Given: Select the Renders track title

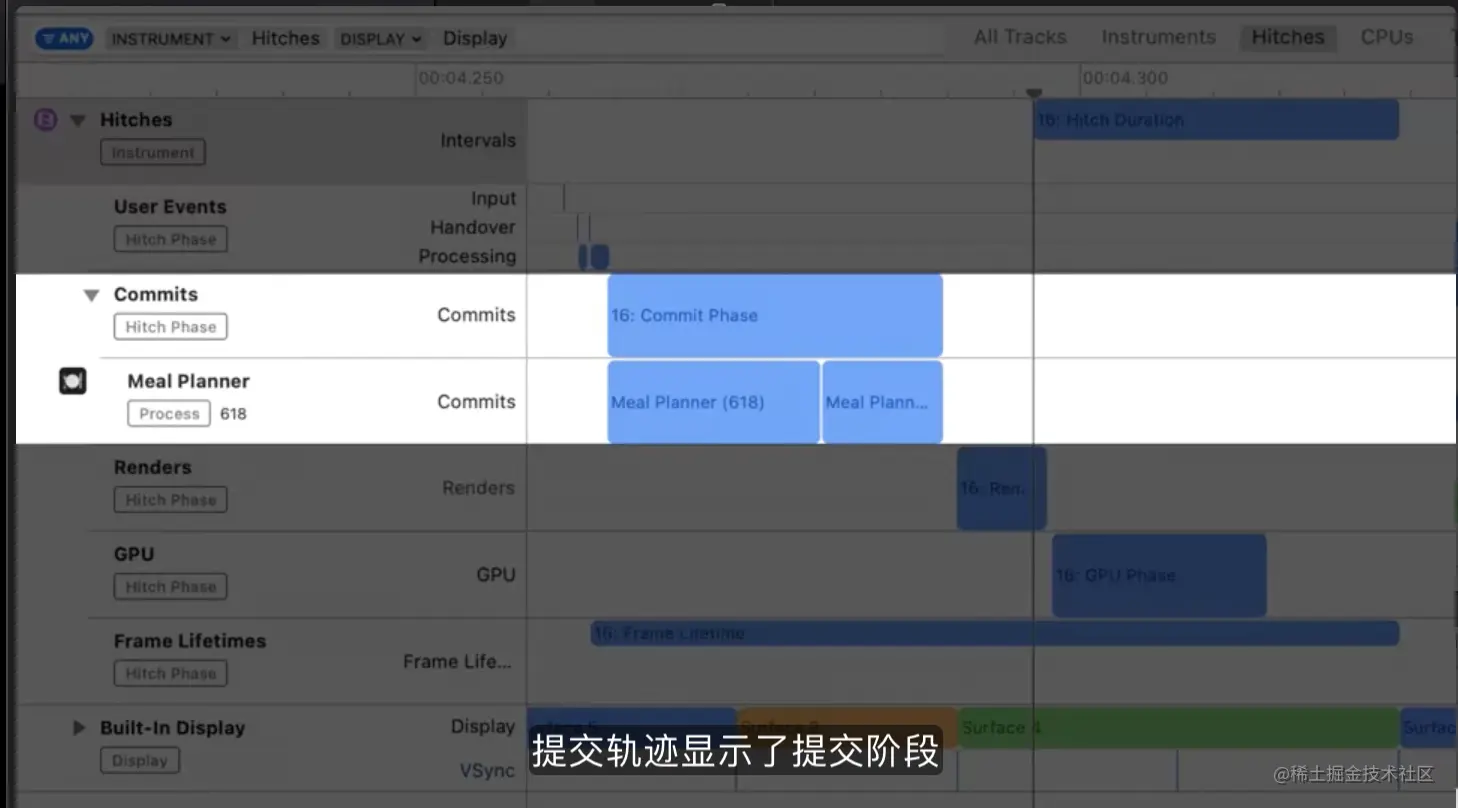Looking at the screenshot, I should coord(152,467).
